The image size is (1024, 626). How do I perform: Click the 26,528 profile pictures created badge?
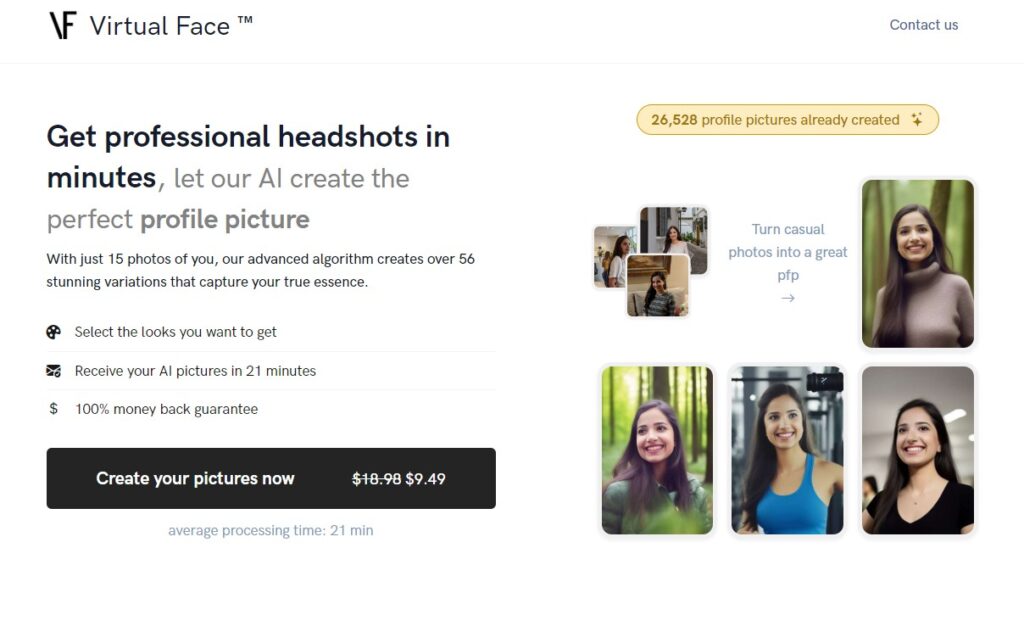click(787, 120)
